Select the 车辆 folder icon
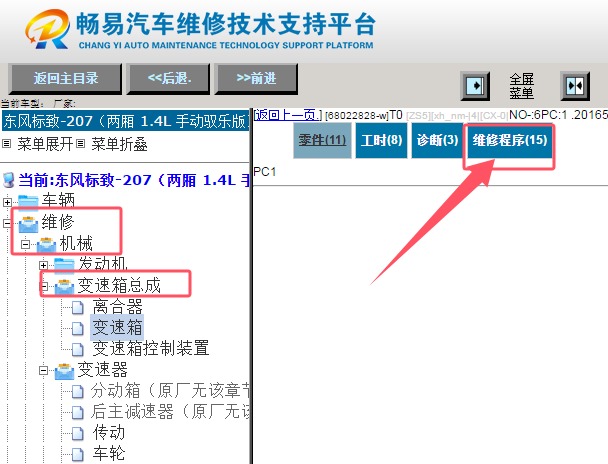The image size is (608, 464). tap(28, 201)
